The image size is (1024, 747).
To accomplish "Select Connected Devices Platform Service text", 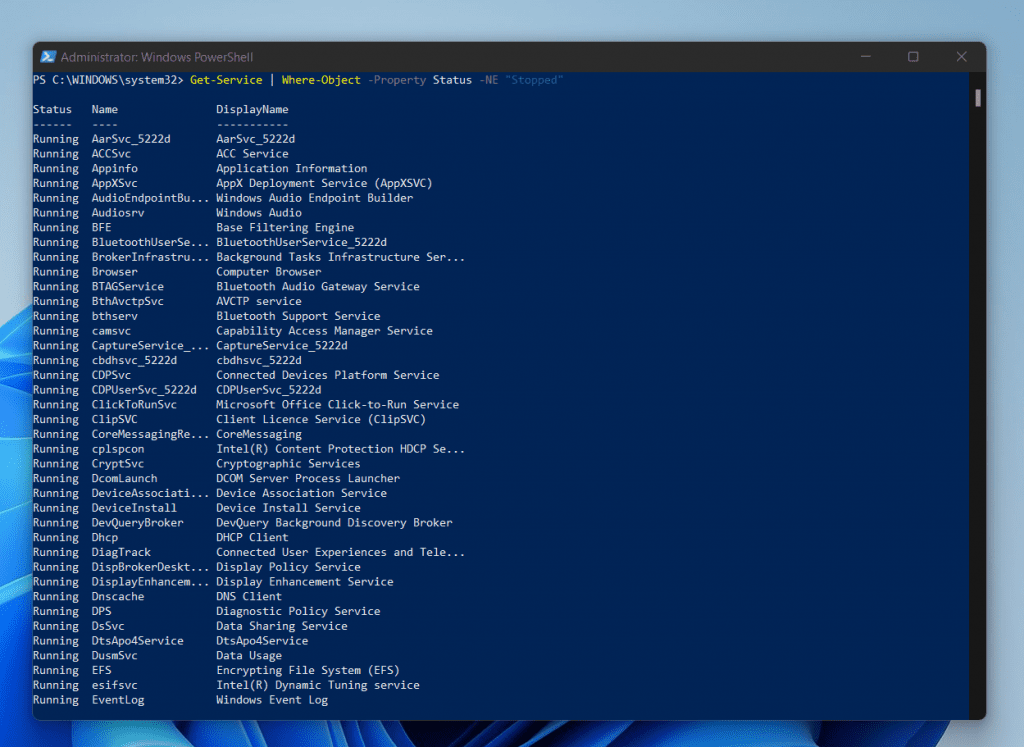I will 327,375.
